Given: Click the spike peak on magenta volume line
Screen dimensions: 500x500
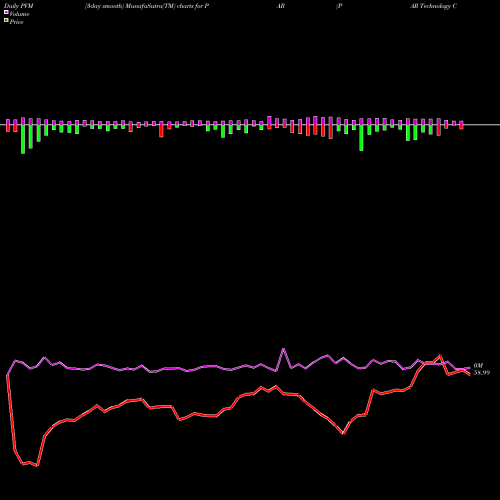Looking at the screenshot, I should pyautogui.click(x=283, y=349).
